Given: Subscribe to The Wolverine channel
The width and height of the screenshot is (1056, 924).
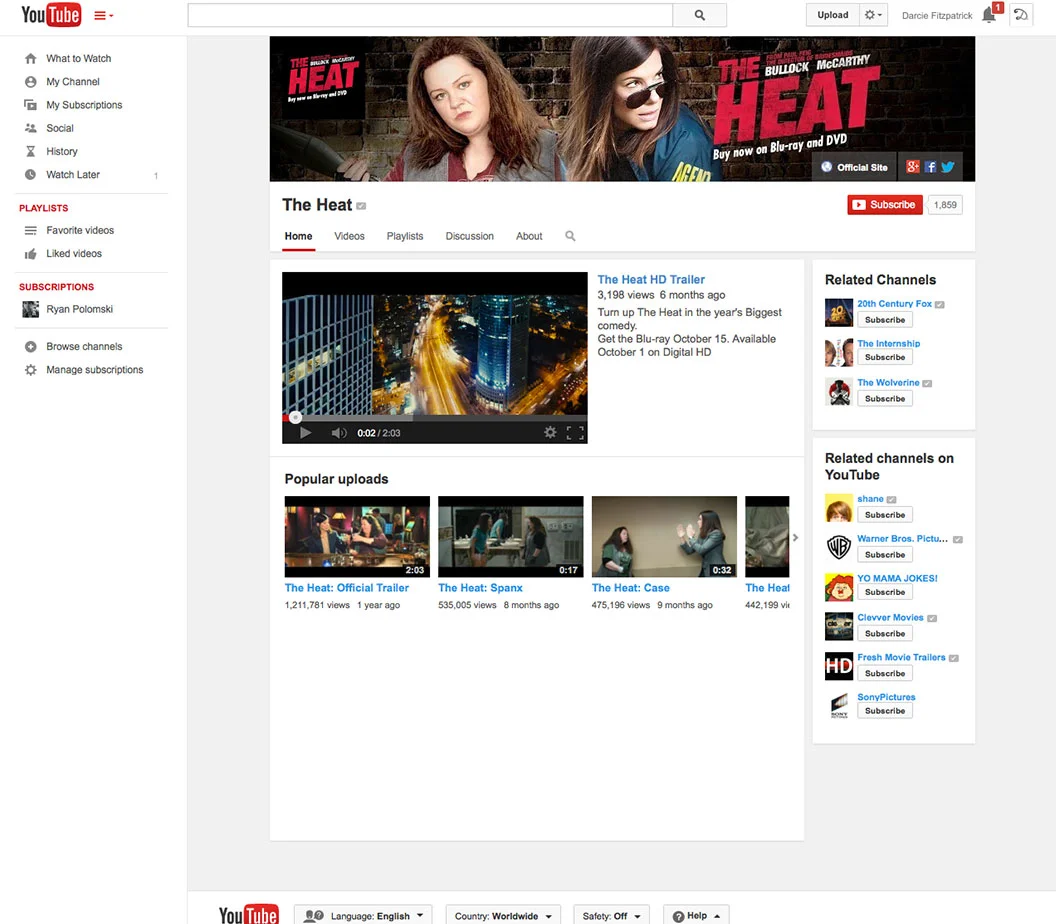Looking at the screenshot, I should (885, 399).
